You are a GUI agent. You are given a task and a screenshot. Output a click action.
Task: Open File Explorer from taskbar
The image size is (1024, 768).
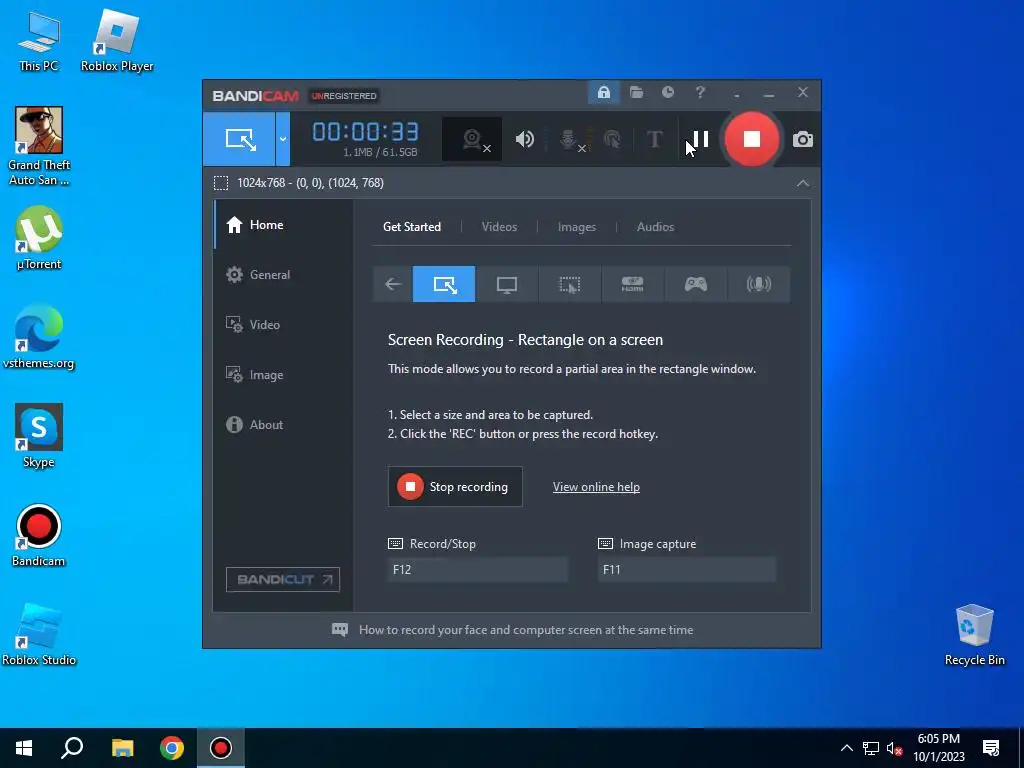click(x=122, y=748)
